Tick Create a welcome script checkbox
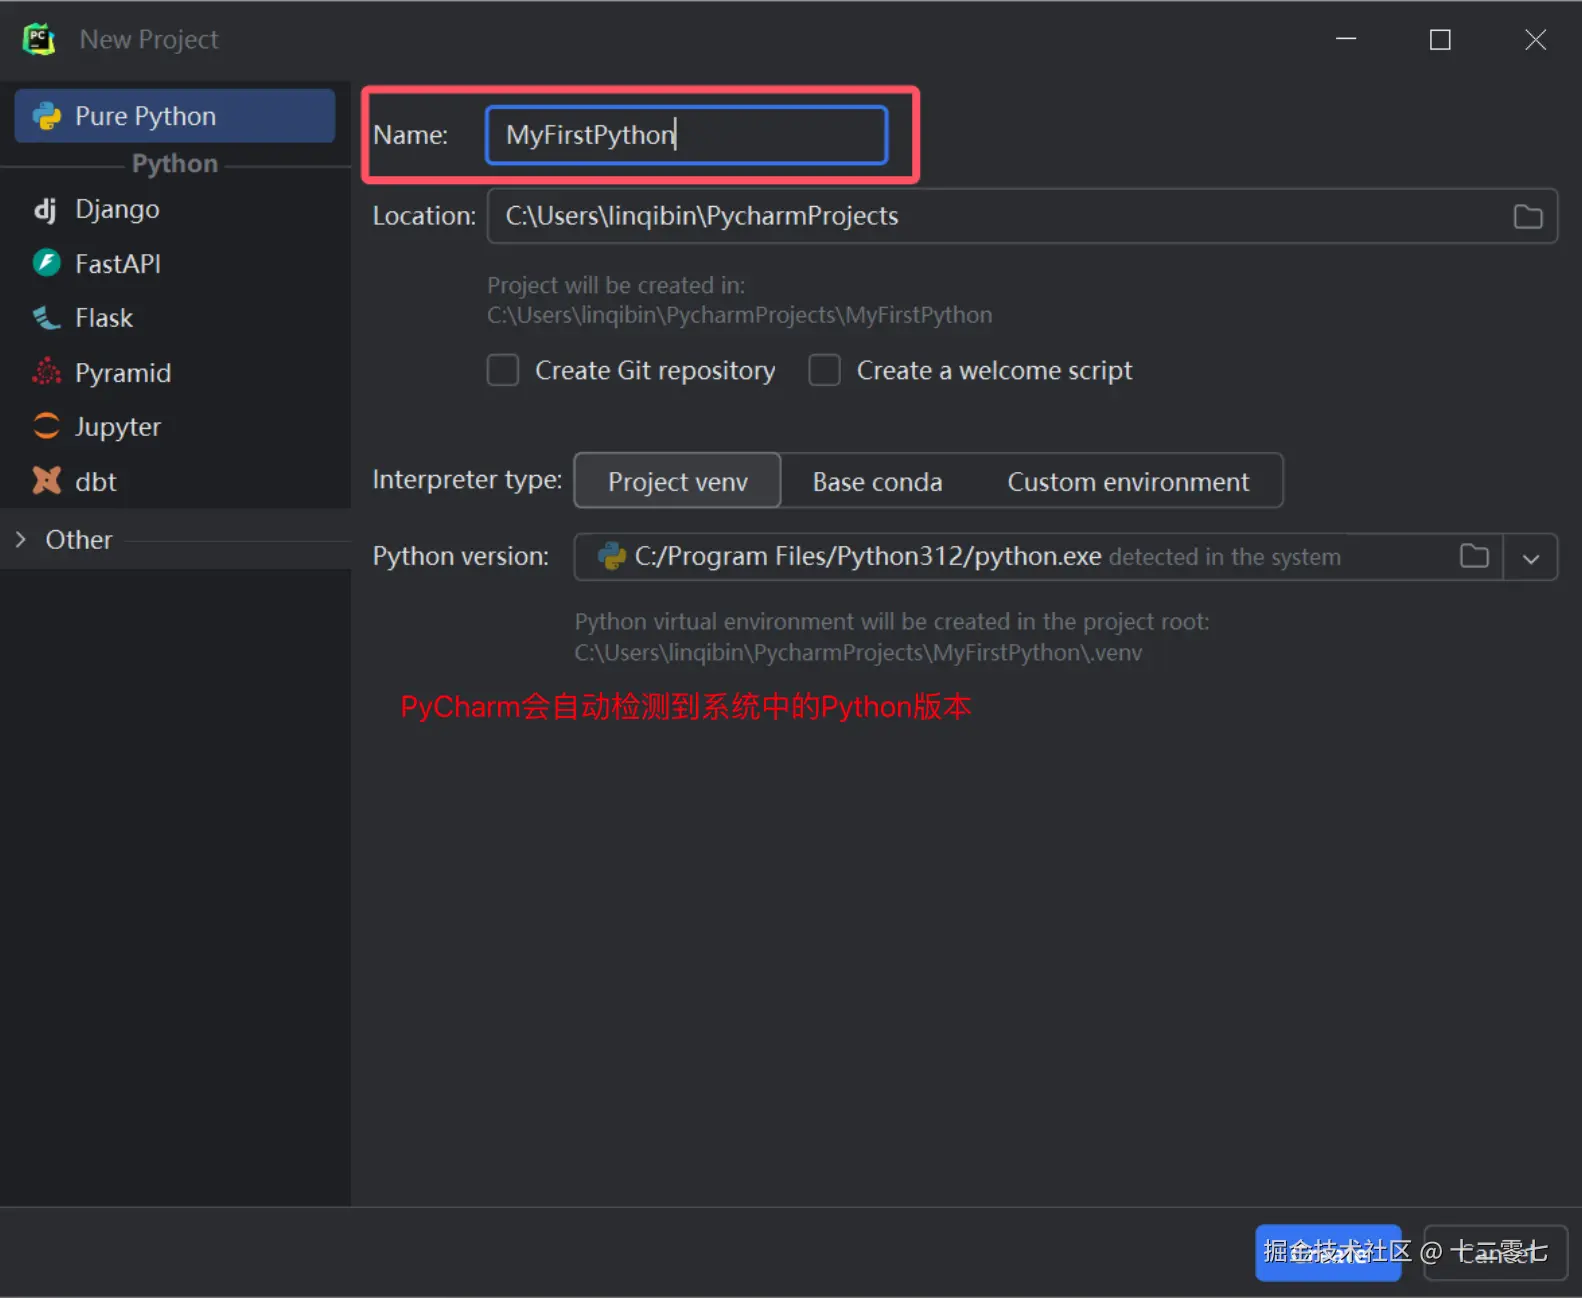The image size is (1582, 1298). coord(824,370)
